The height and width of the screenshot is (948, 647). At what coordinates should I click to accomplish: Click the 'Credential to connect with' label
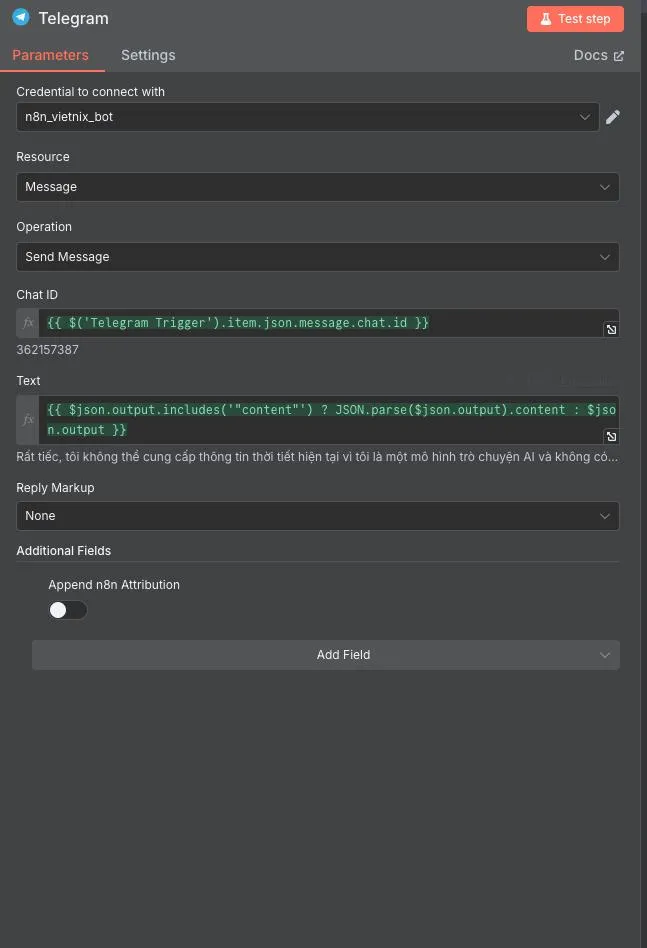(x=90, y=91)
